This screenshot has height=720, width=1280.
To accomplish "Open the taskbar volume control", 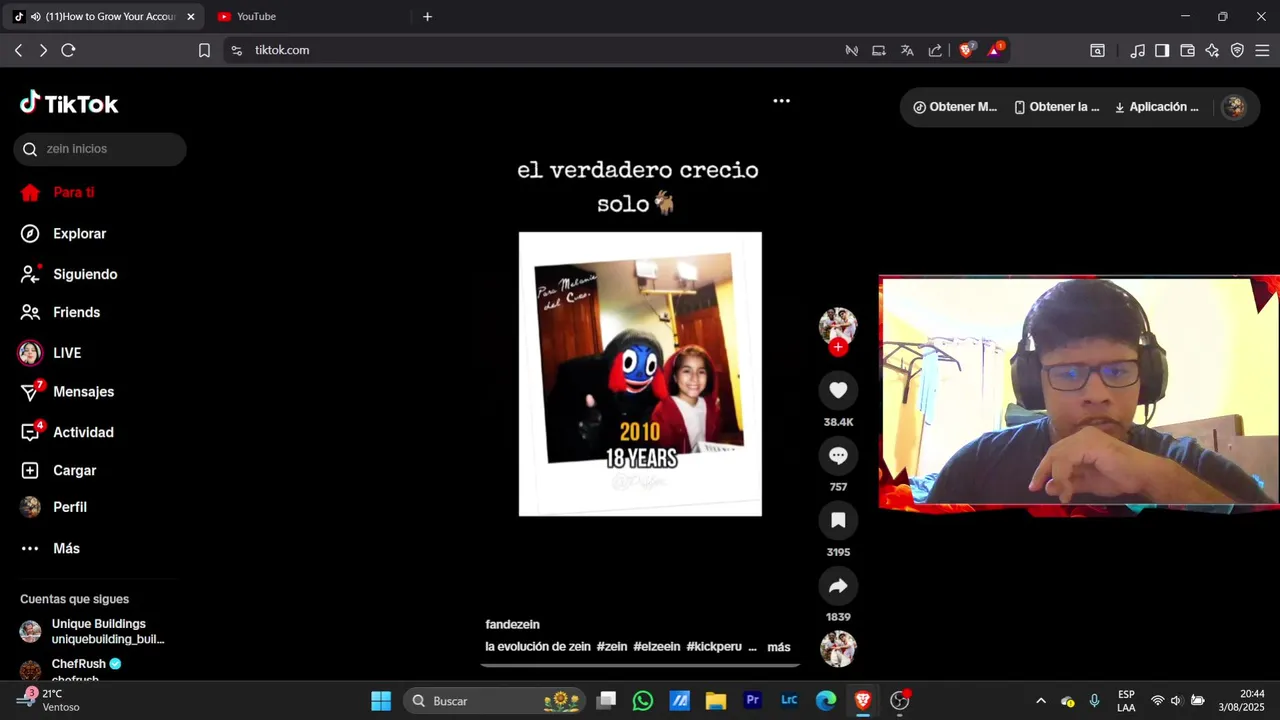I will coord(1176,701).
